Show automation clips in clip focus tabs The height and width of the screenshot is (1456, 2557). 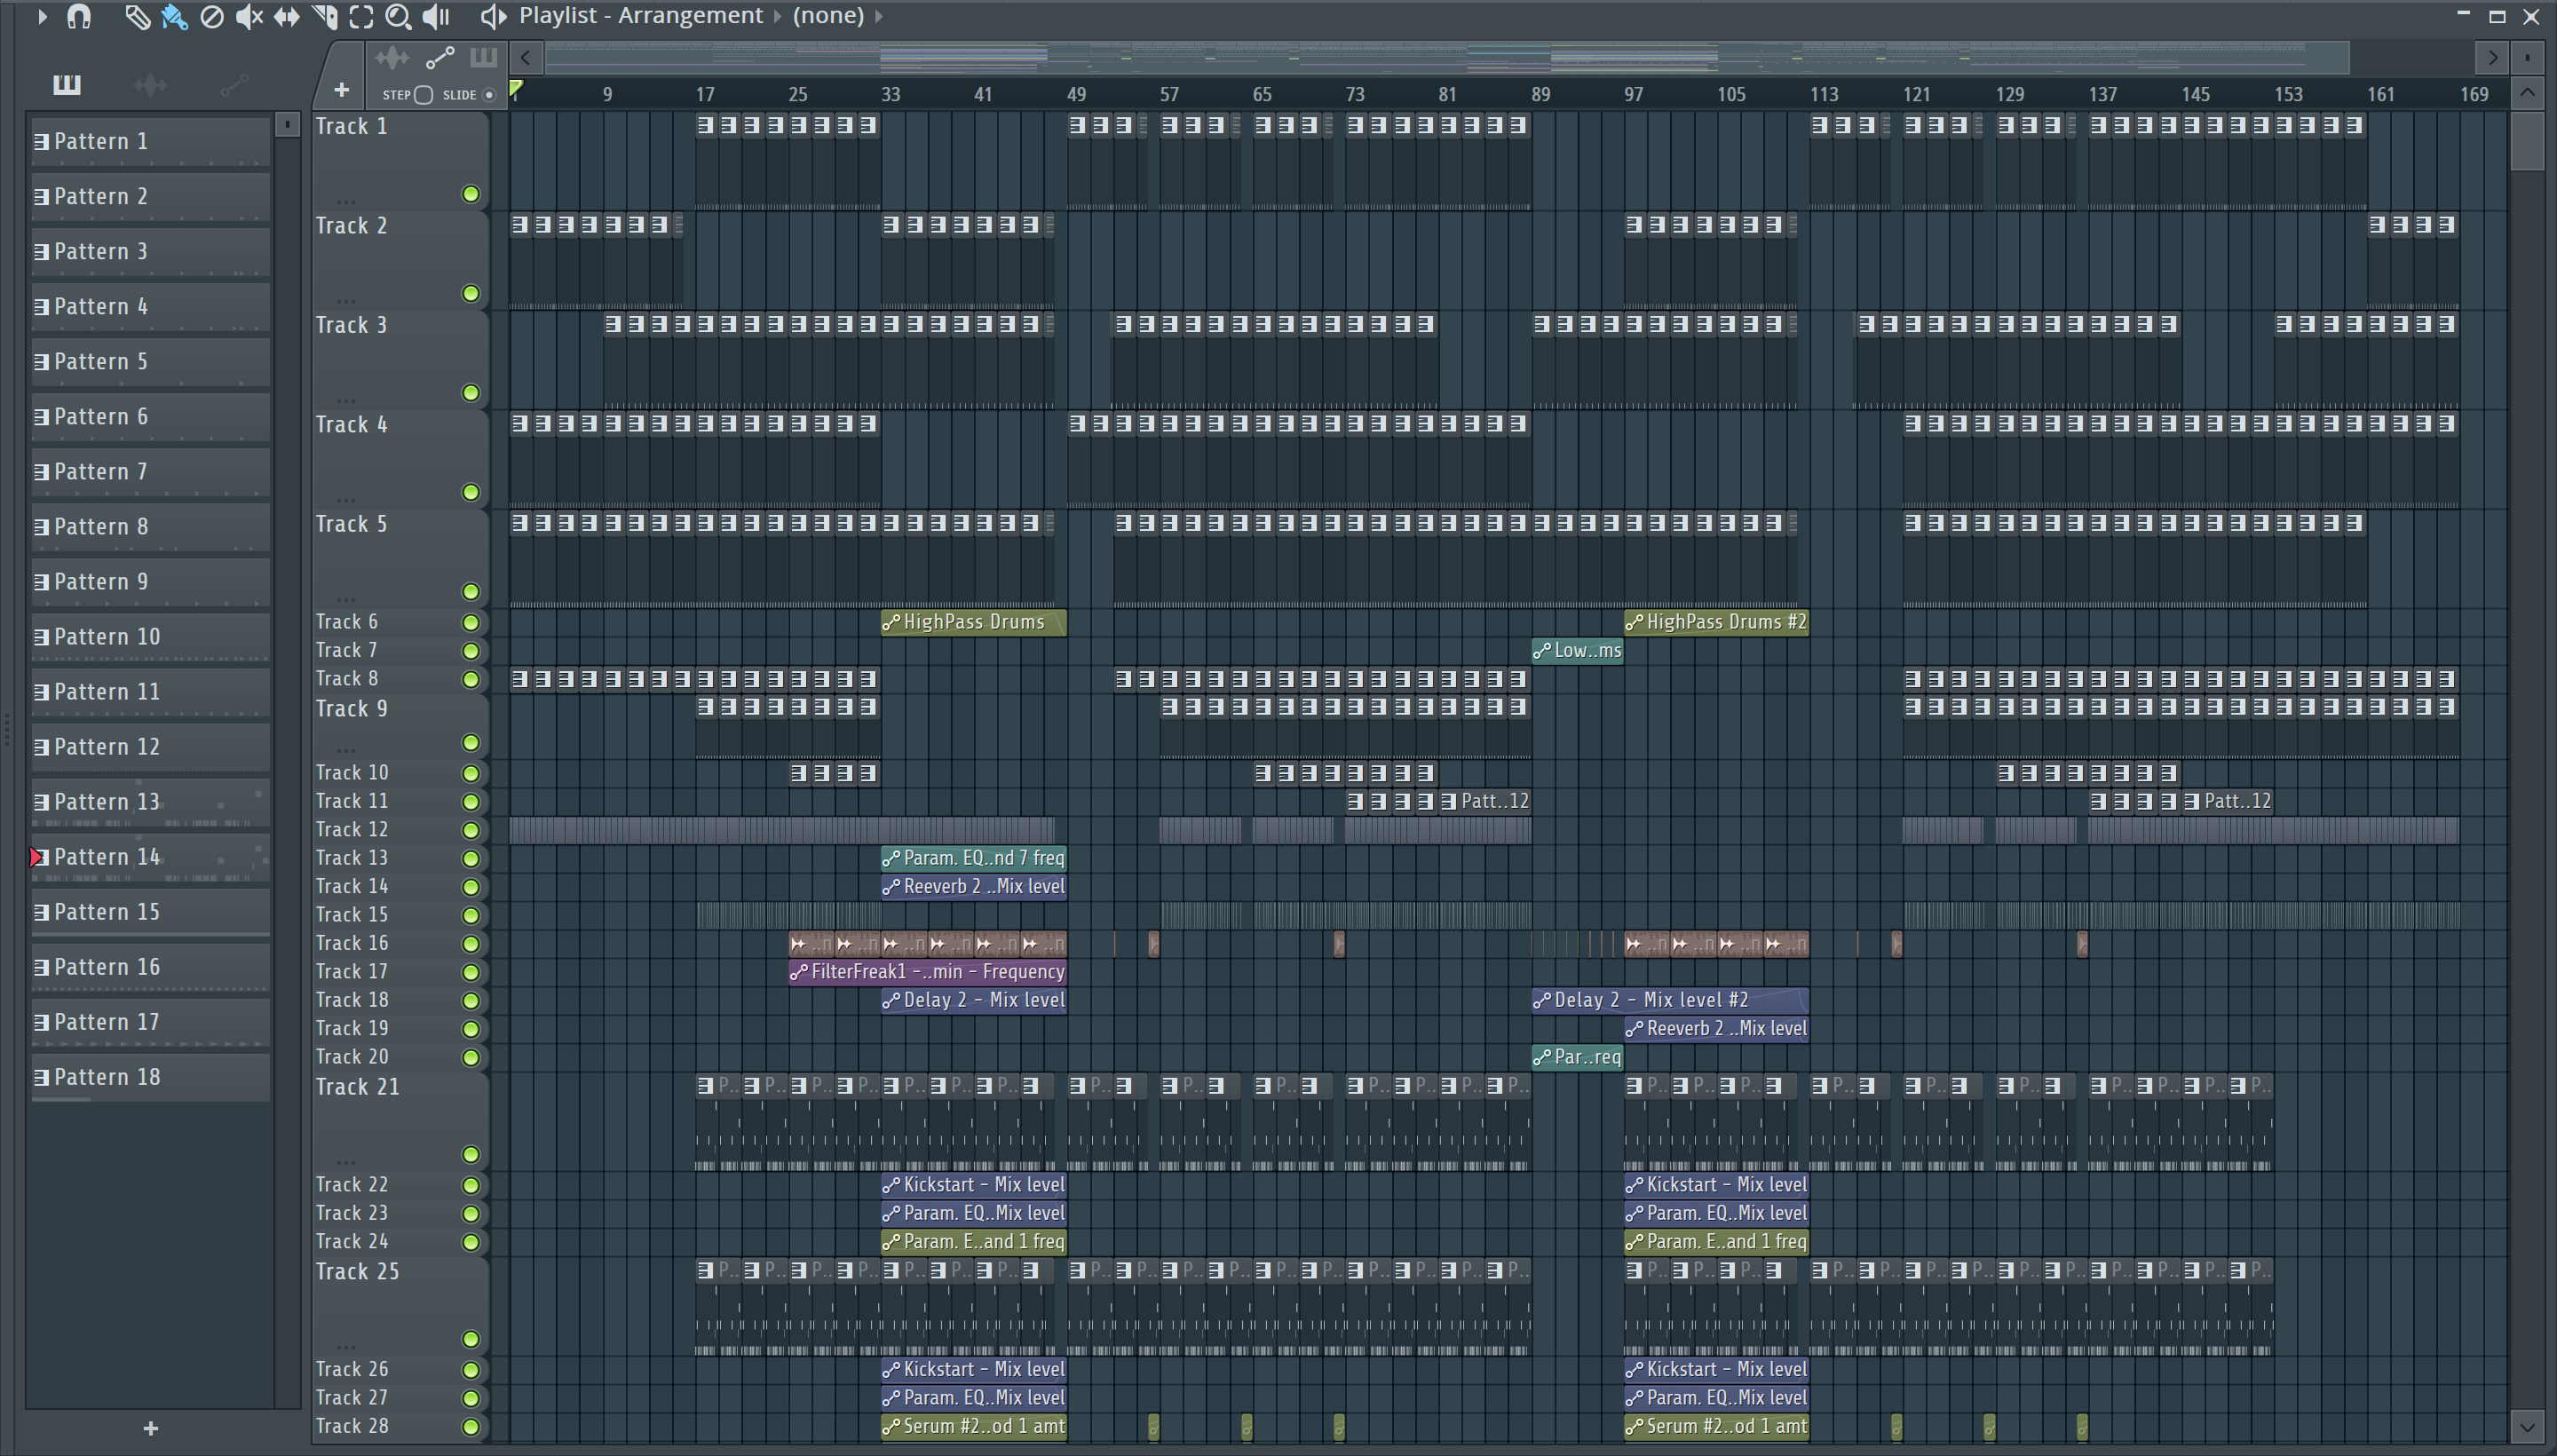pos(440,58)
